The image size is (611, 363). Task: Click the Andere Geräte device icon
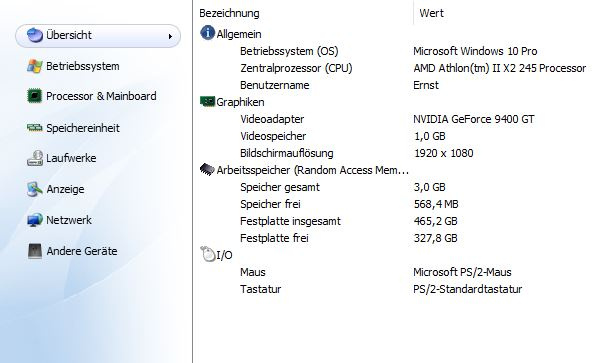[35, 251]
